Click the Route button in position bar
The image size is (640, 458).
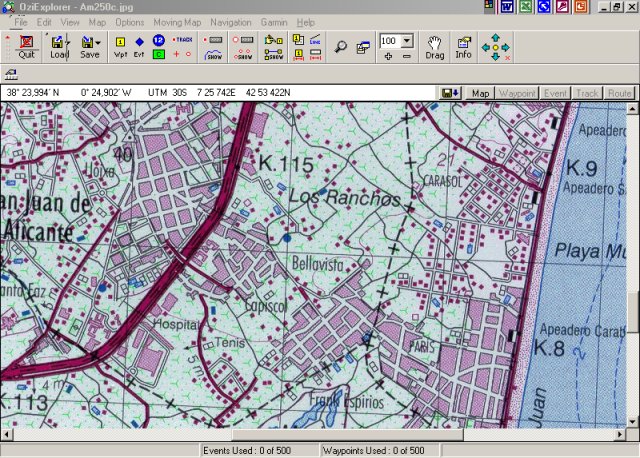619,93
